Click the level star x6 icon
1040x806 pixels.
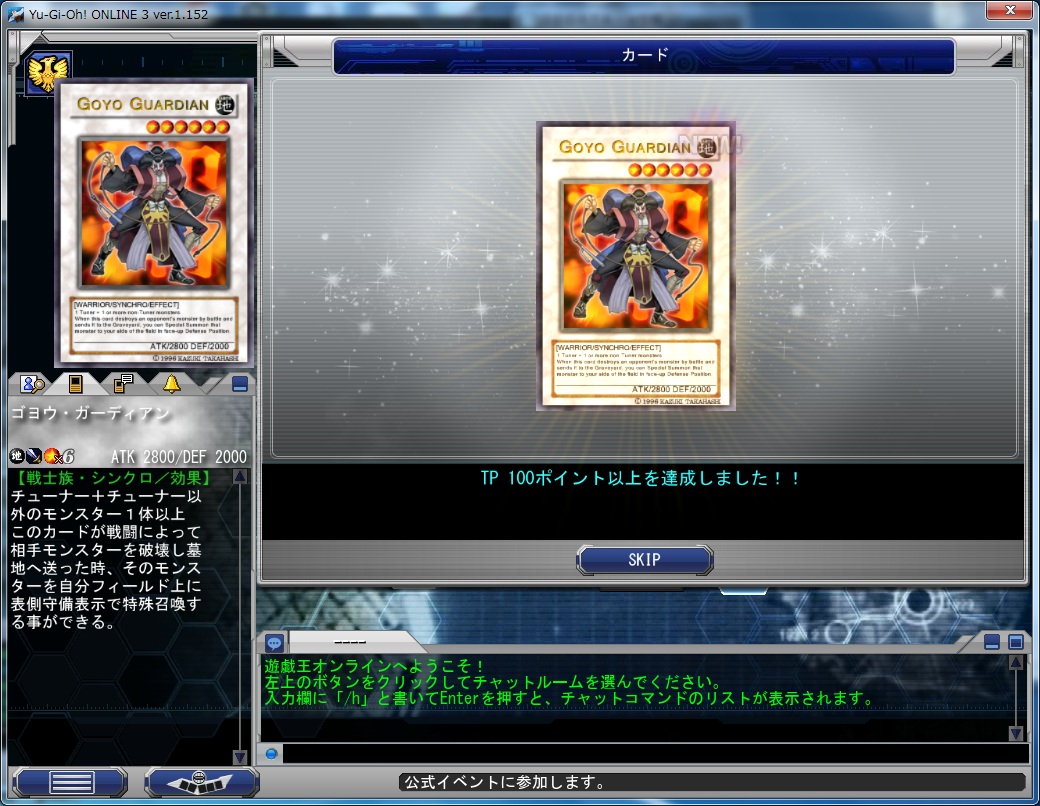click(x=59, y=456)
